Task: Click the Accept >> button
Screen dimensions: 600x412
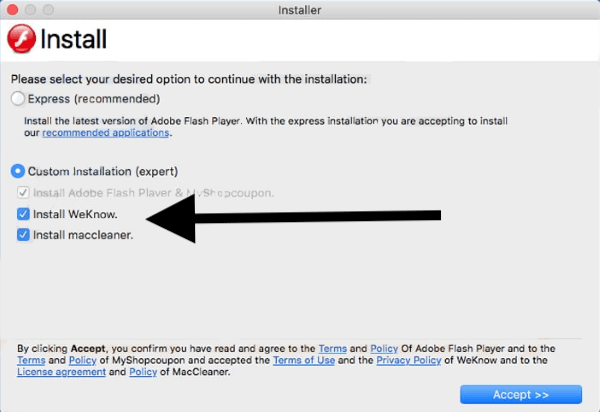Action: [x=521, y=394]
